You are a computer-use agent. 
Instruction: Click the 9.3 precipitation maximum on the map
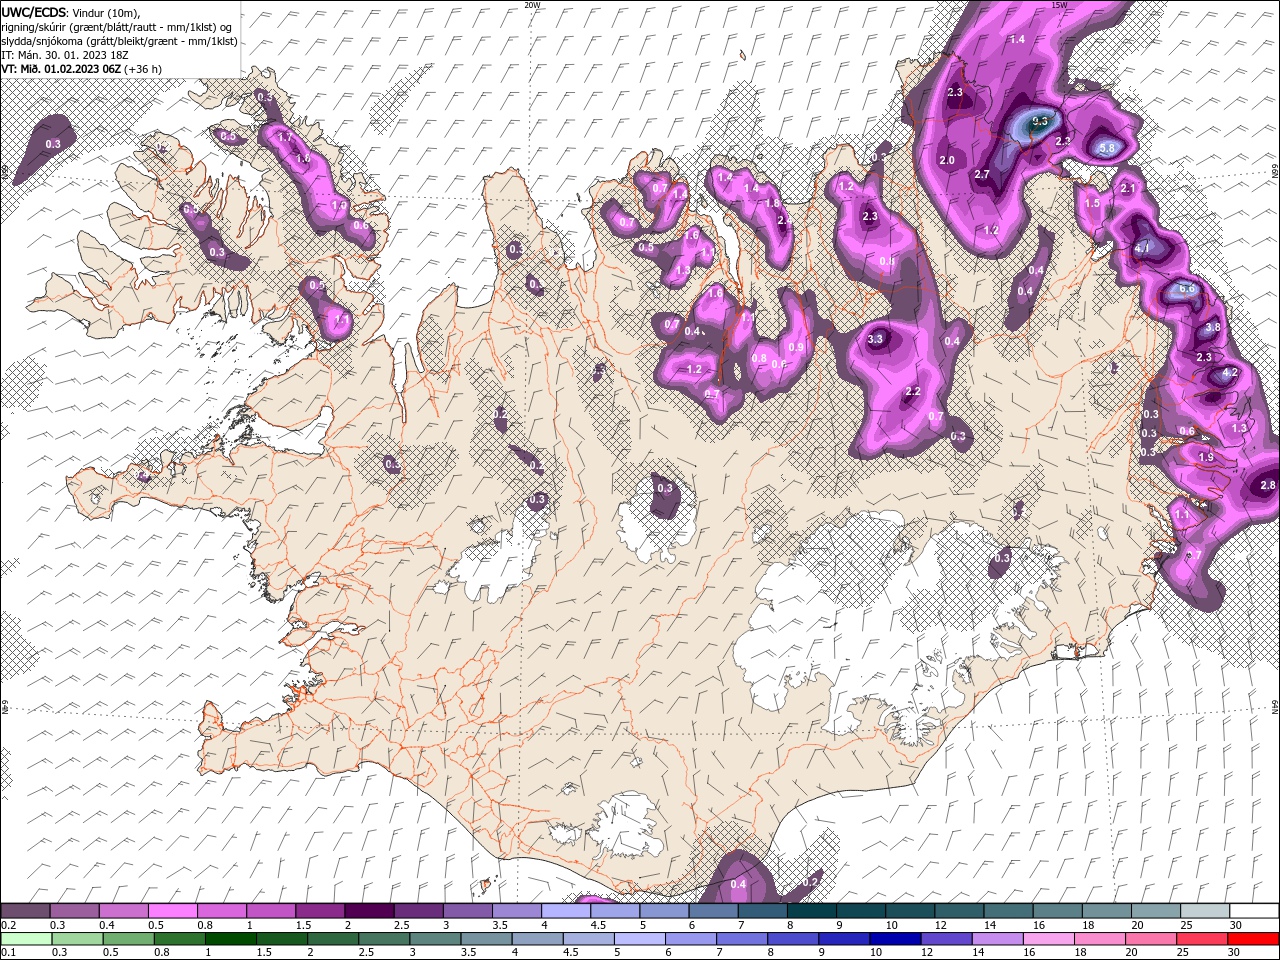pyautogui.click(x=1040, y=121)
